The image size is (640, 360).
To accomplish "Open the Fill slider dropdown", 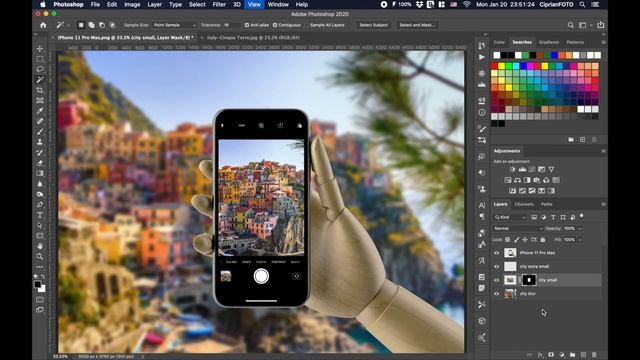I will [x=580, y=240].
